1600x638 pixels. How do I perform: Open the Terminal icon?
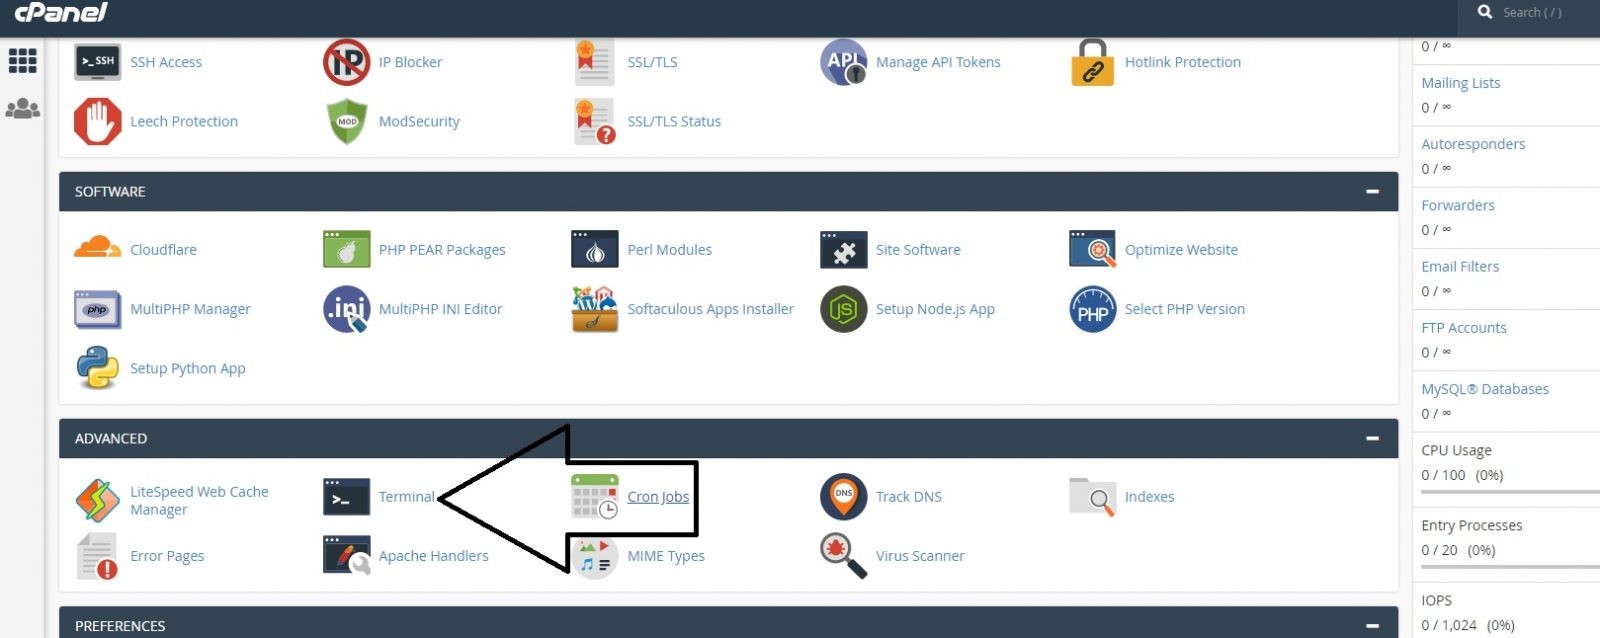pyautogui.click(x=346, y=497)
